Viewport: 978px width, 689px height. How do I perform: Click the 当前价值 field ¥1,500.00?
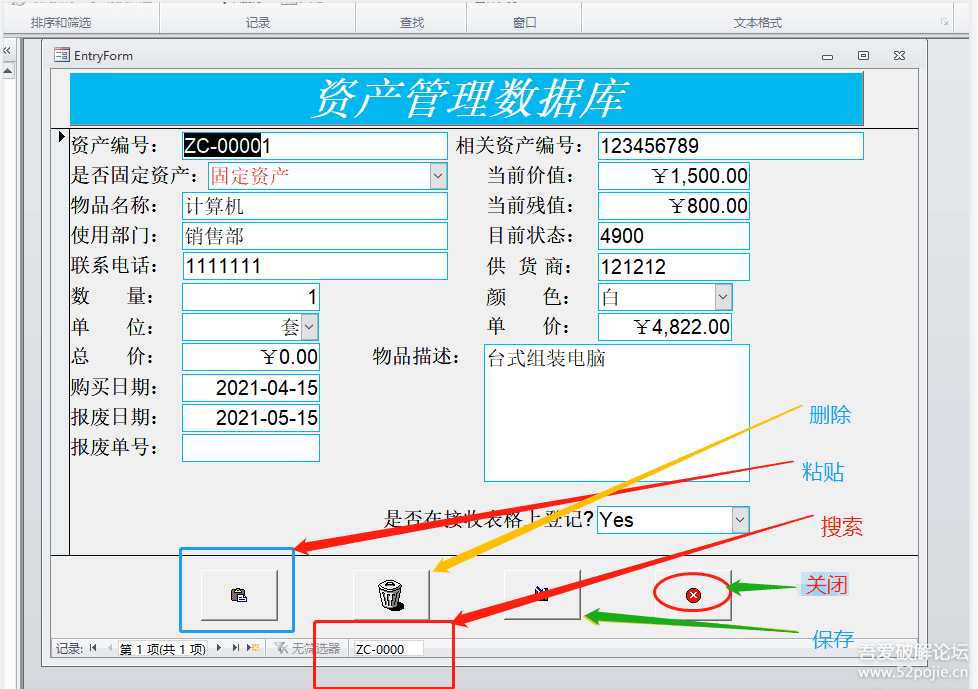pos(674,176)
